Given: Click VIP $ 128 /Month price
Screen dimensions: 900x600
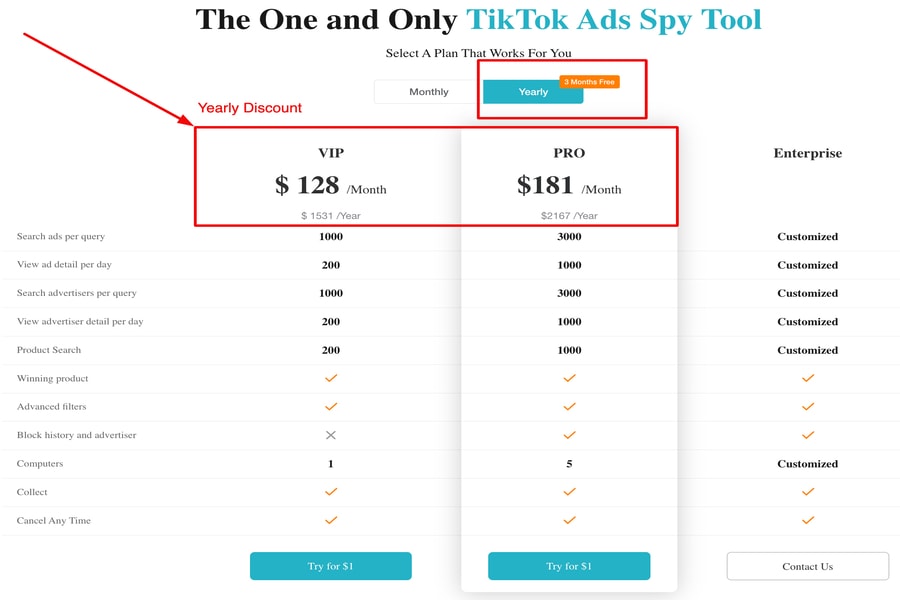Looking at the screenshot, I should click(330, 186).
